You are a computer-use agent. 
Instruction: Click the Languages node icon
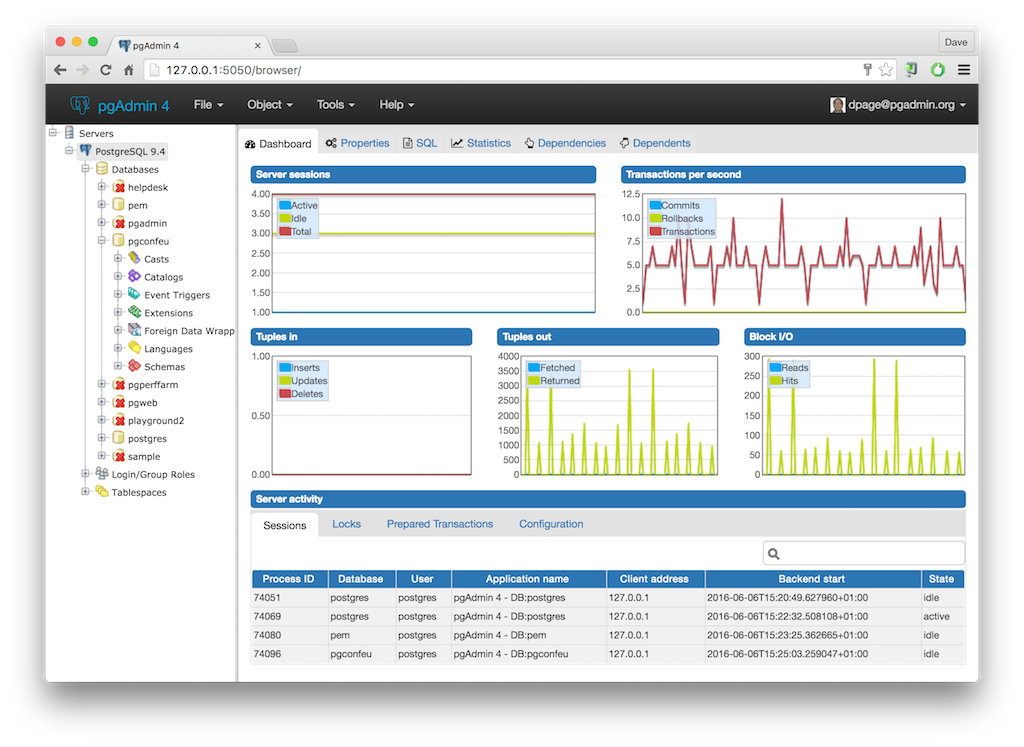pos(135,348)
